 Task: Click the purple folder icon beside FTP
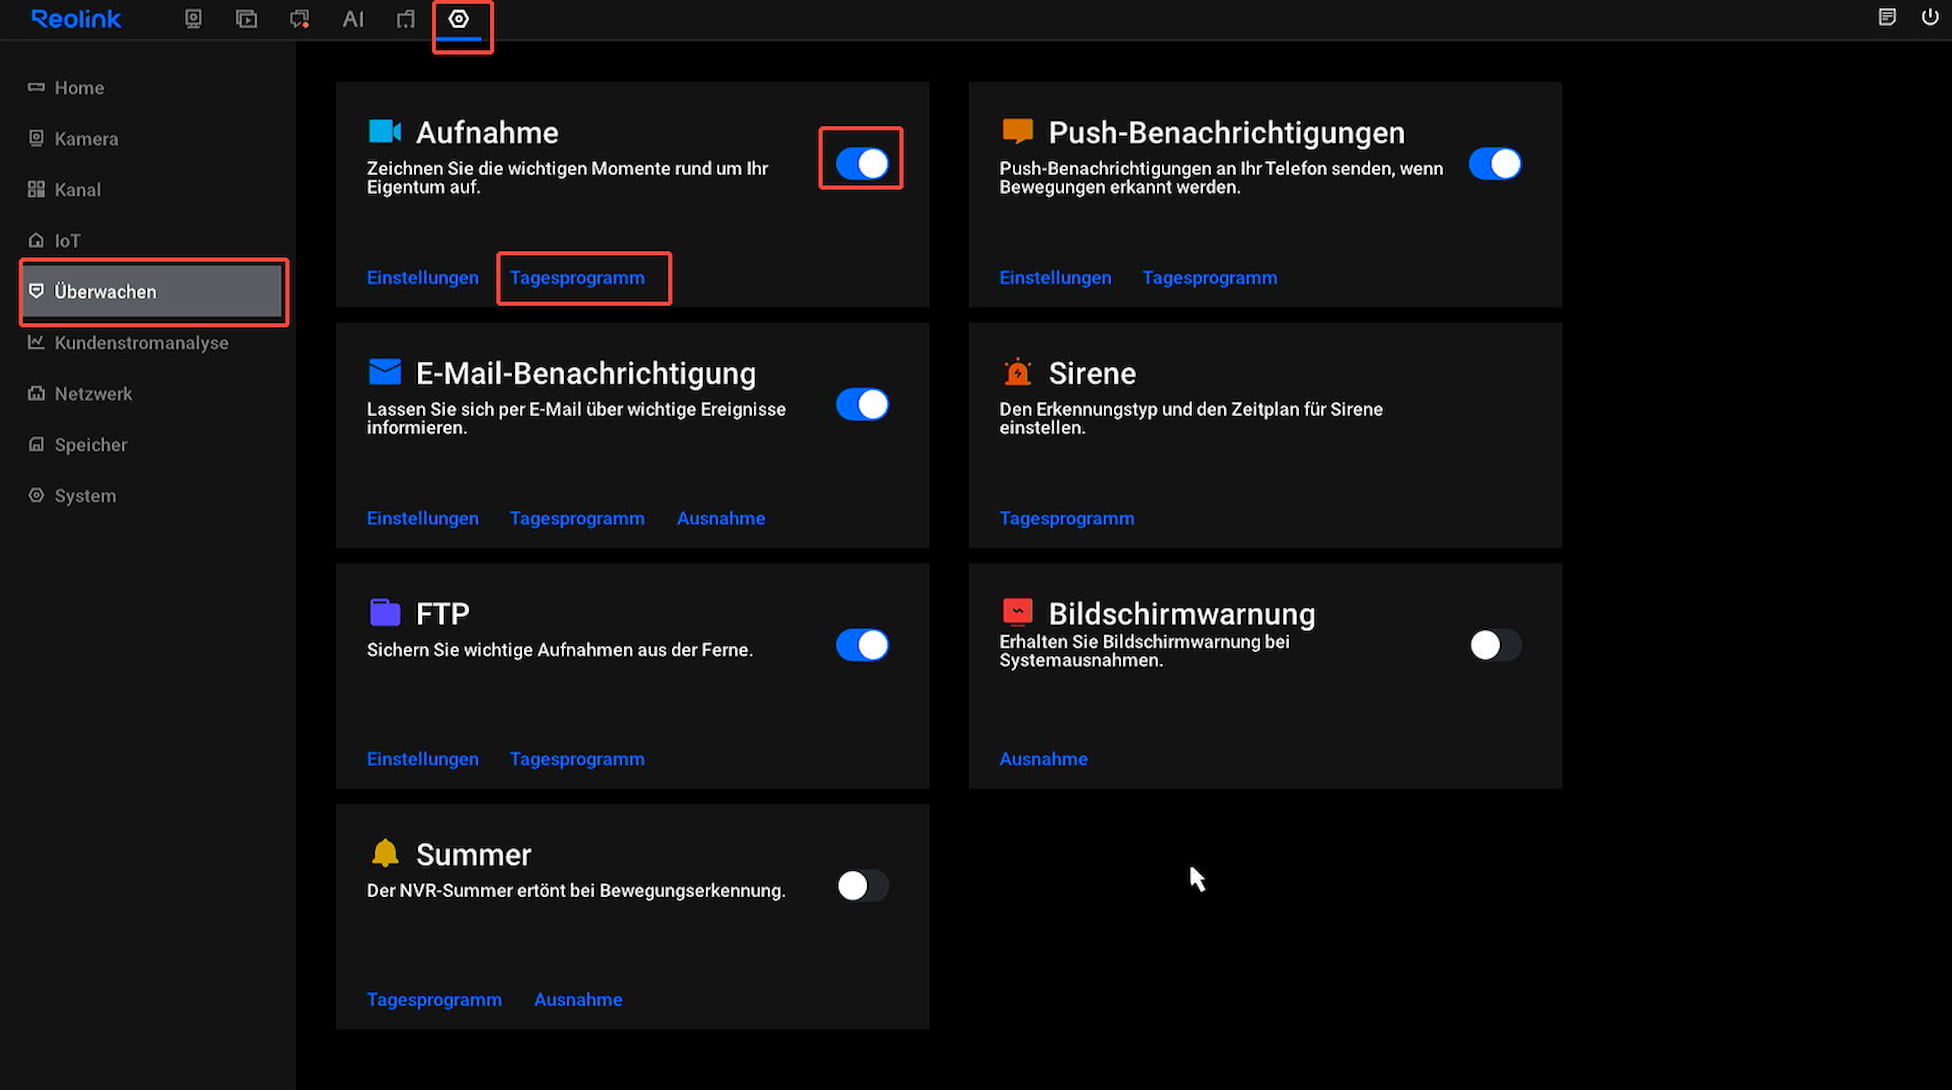coord(384,612)
